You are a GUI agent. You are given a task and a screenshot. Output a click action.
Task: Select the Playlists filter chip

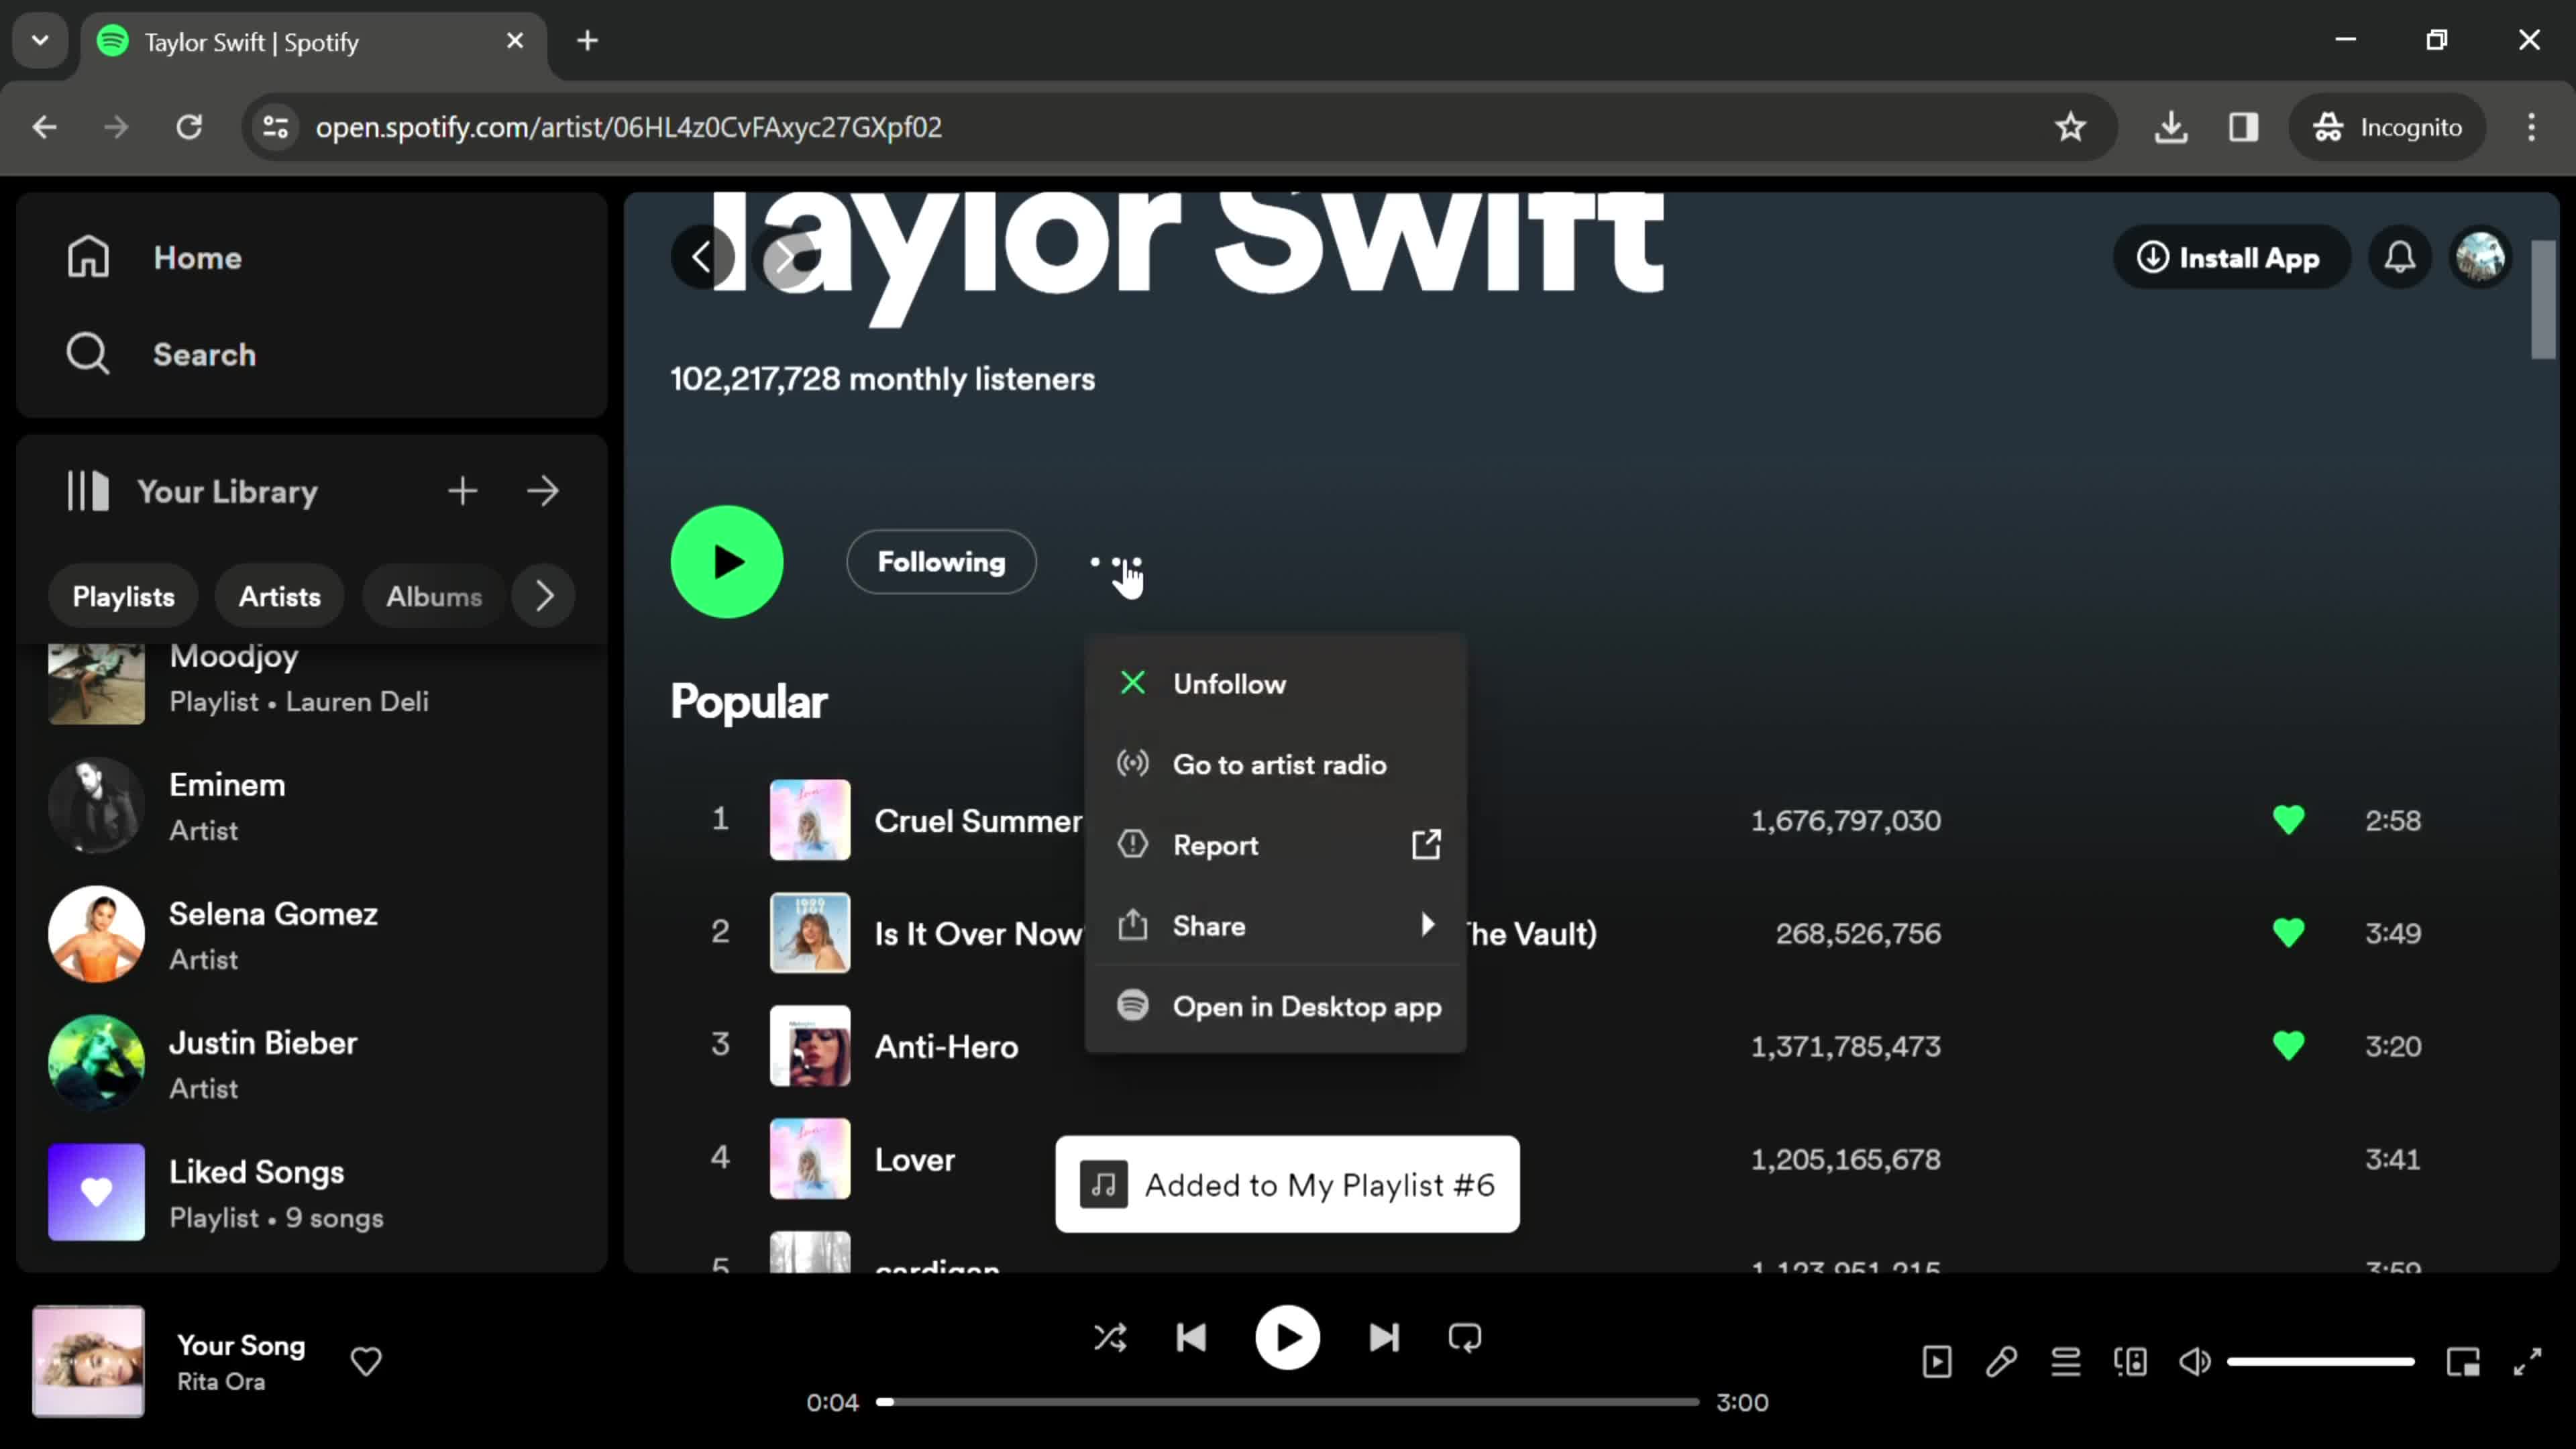click(123, 596)
